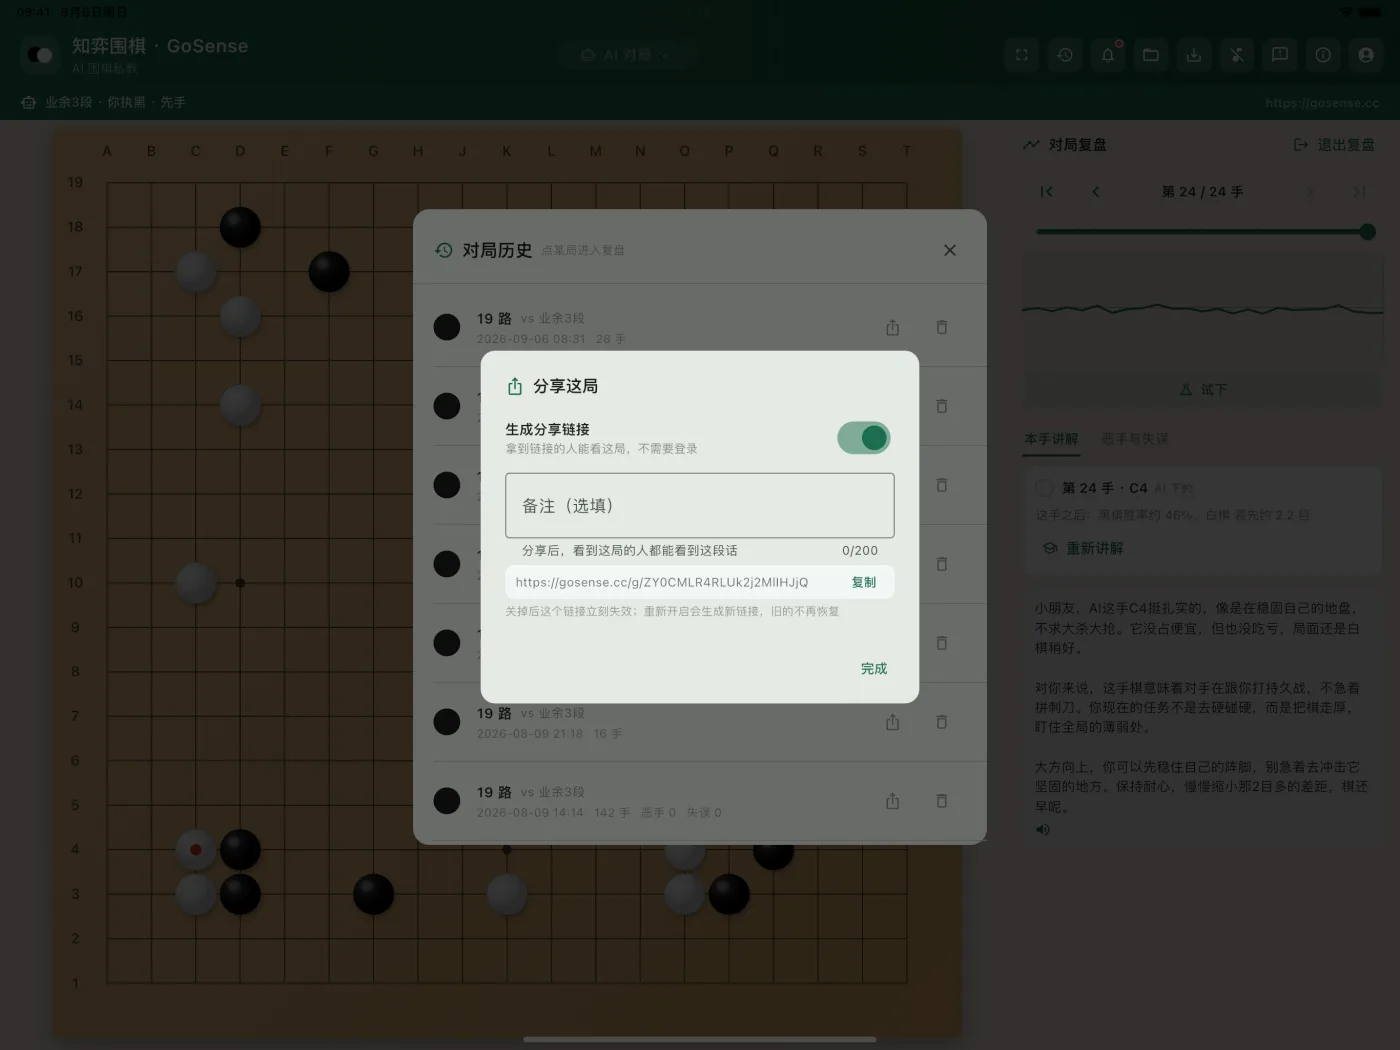Select the share URL text
Viewport: 1400px width, 1050px height.
(661, 582)
